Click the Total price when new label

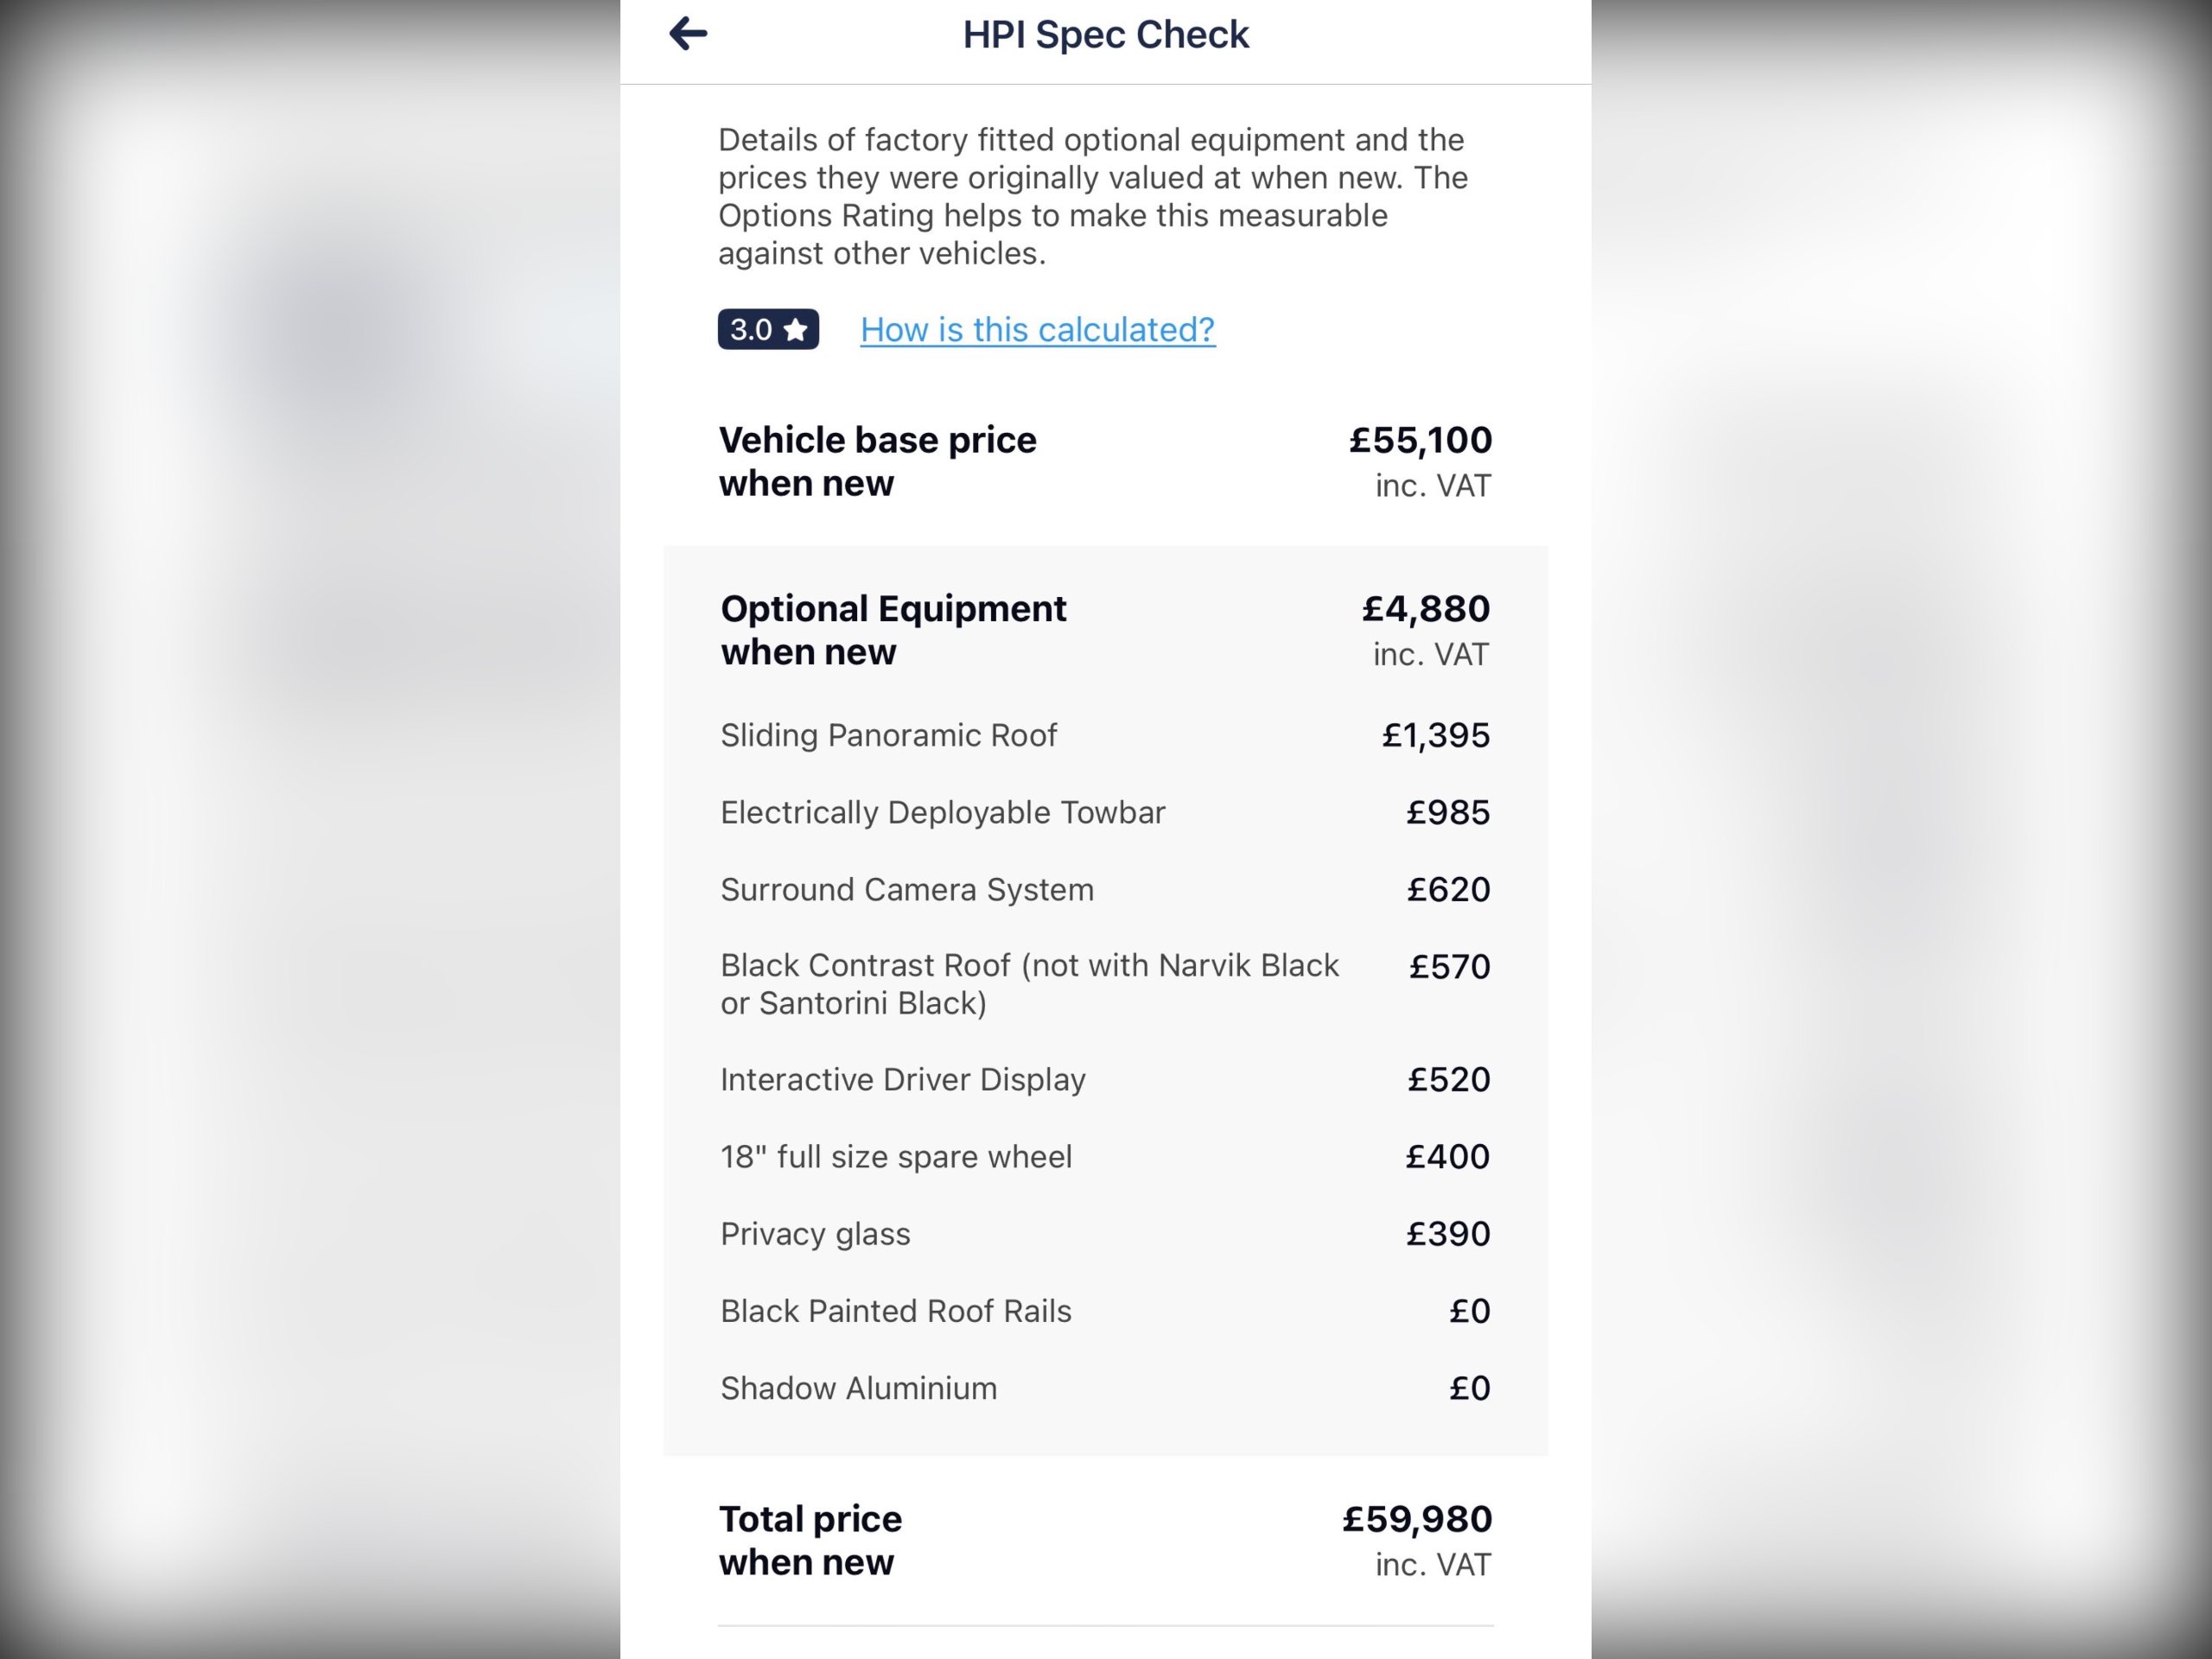pos(810,1540)
